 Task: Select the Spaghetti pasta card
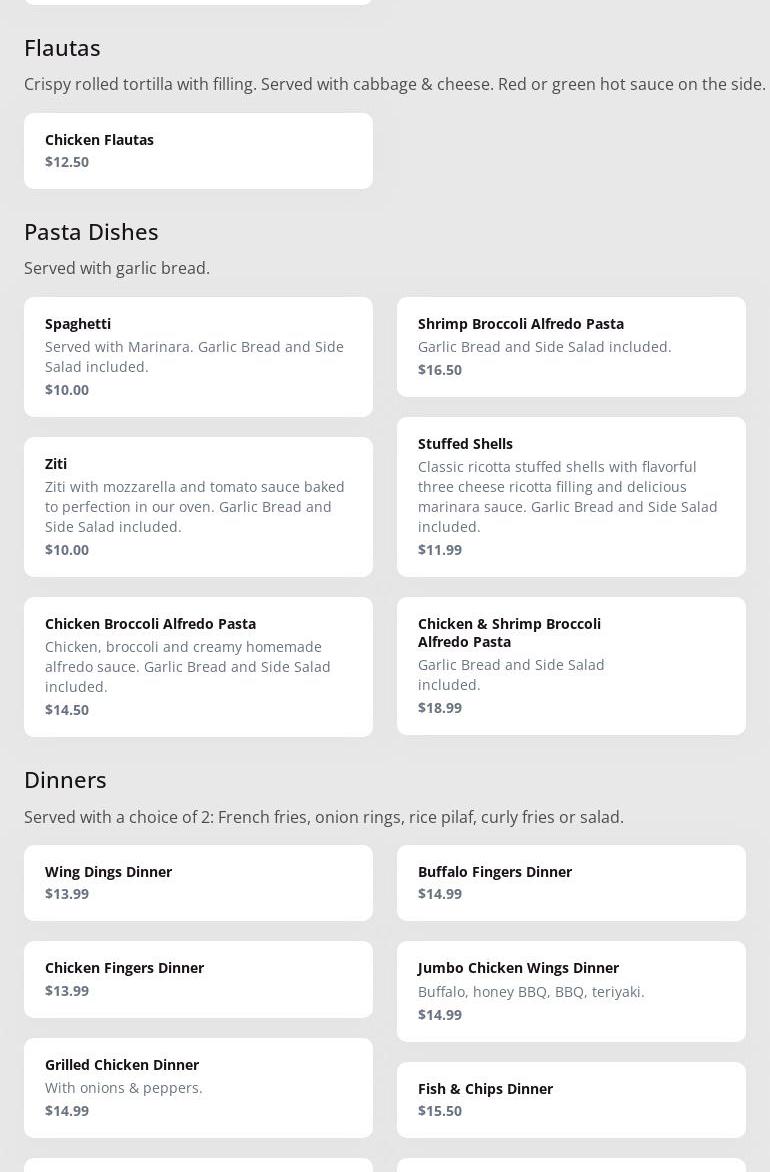click(x=198, y=356)
